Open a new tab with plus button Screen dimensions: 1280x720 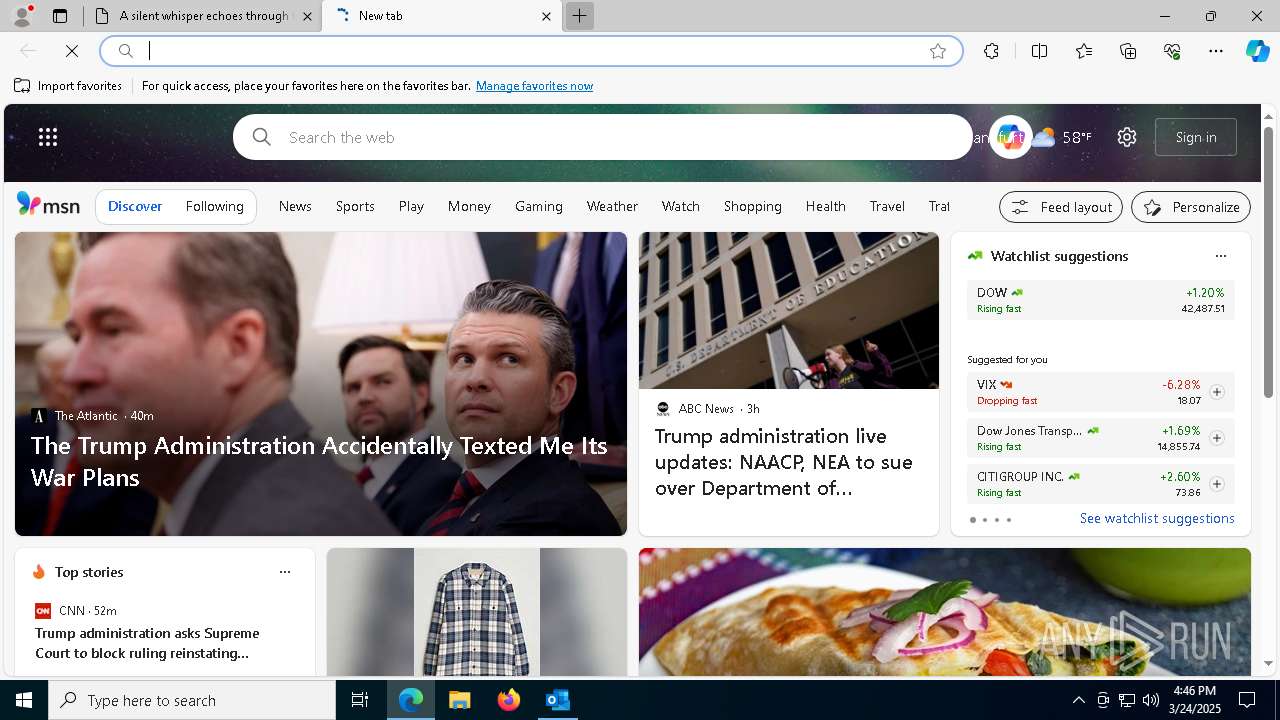(x=579, y=16)
